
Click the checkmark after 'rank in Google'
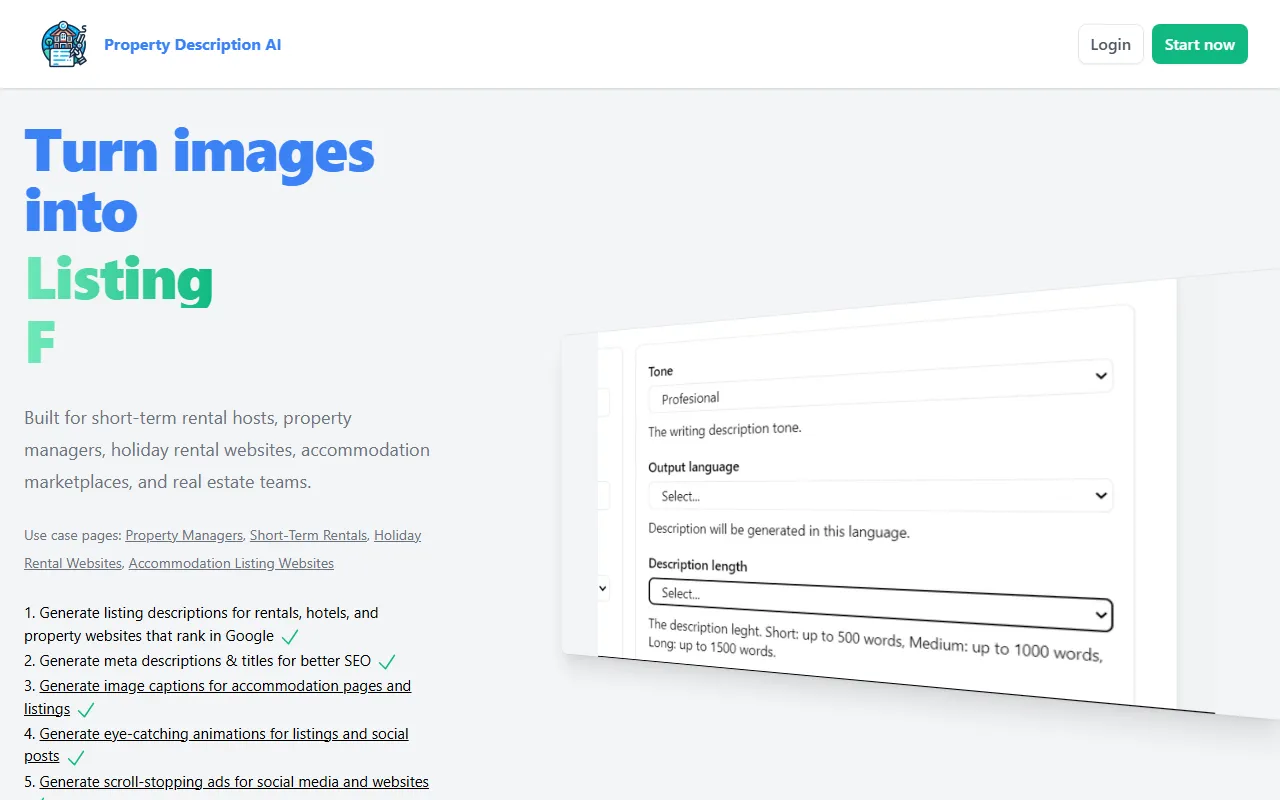(x=290, y=637)
